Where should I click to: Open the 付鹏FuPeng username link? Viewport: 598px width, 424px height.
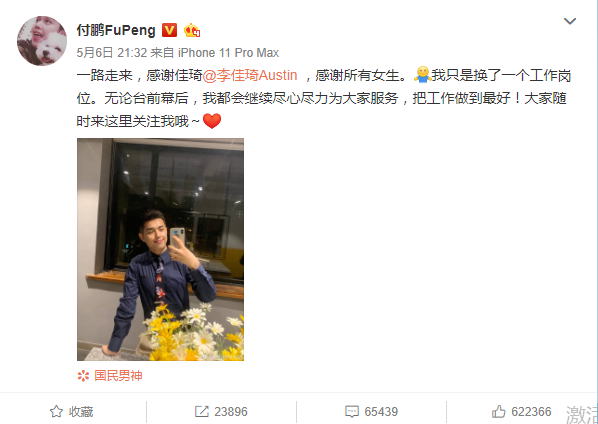(116, 30)
